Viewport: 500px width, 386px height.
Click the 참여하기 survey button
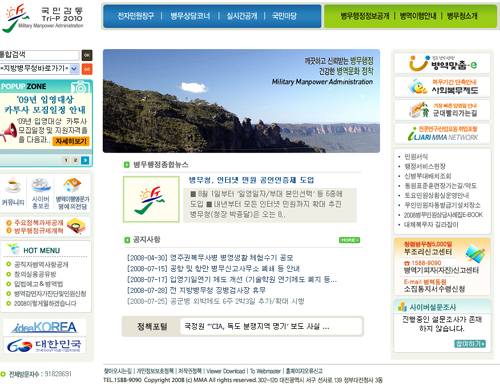coord(470,344)
